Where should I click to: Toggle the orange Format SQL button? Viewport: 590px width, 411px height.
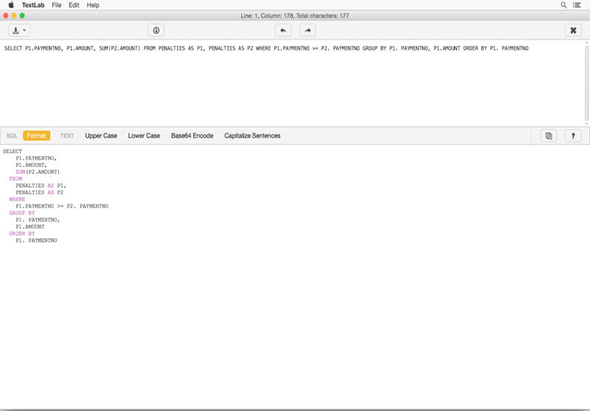(x=36, y=135)
